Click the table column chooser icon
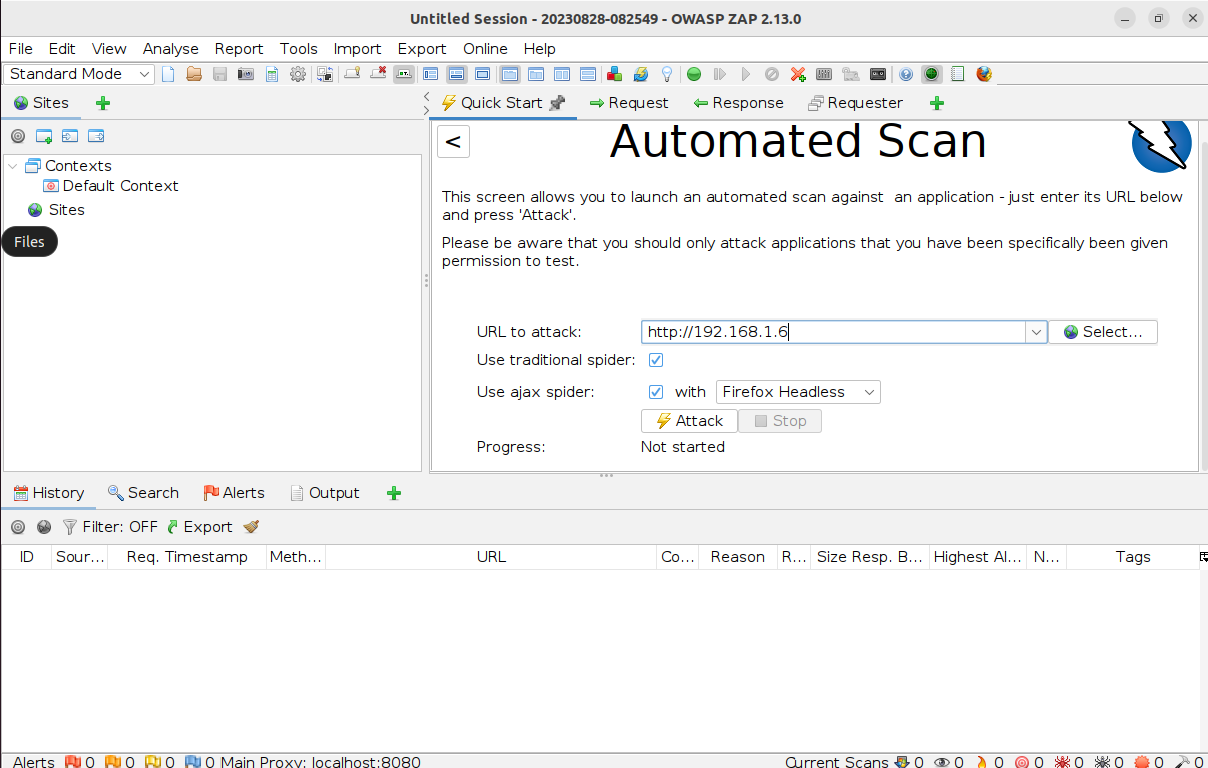 click(x=1203, y=557)
